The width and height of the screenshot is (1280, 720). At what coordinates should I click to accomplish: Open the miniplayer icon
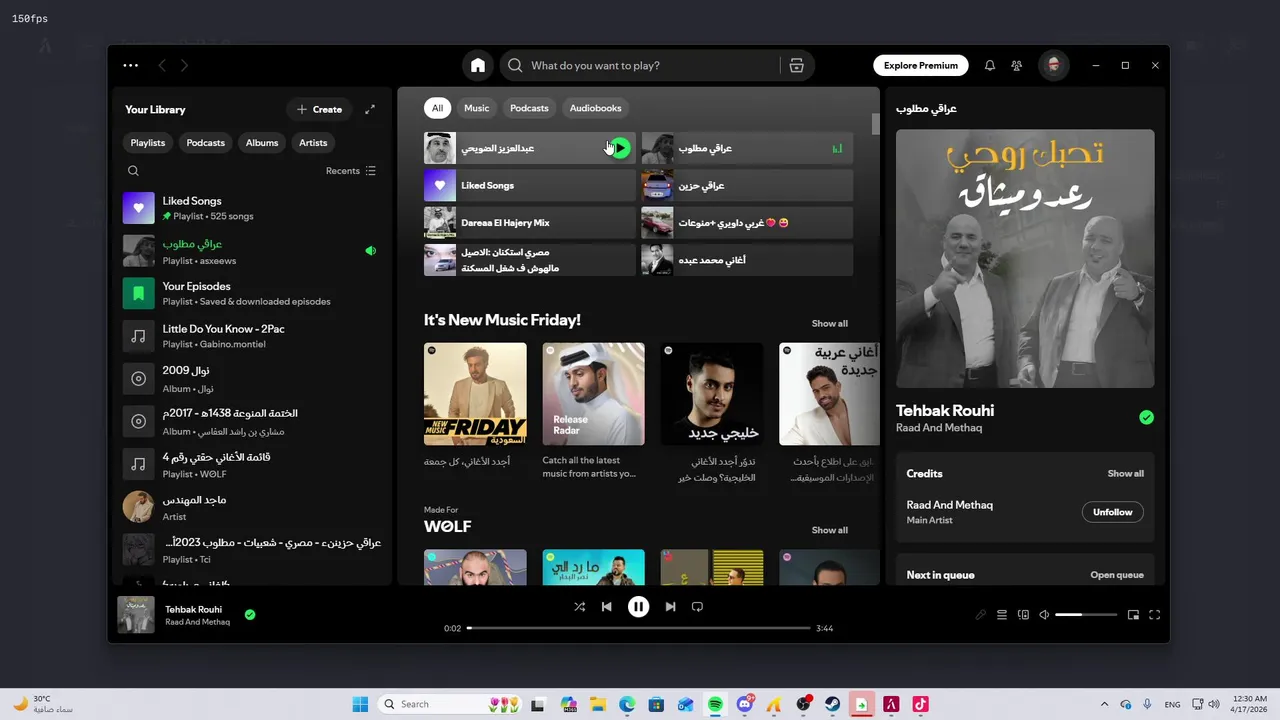click(x=1133, y=615)
